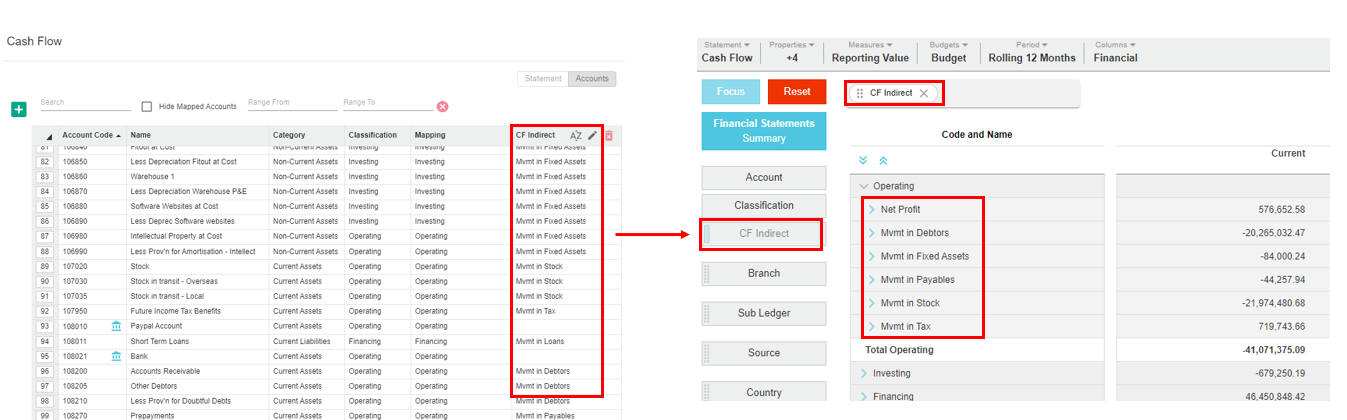Click the red clear range filter icon

click(442, 107)
